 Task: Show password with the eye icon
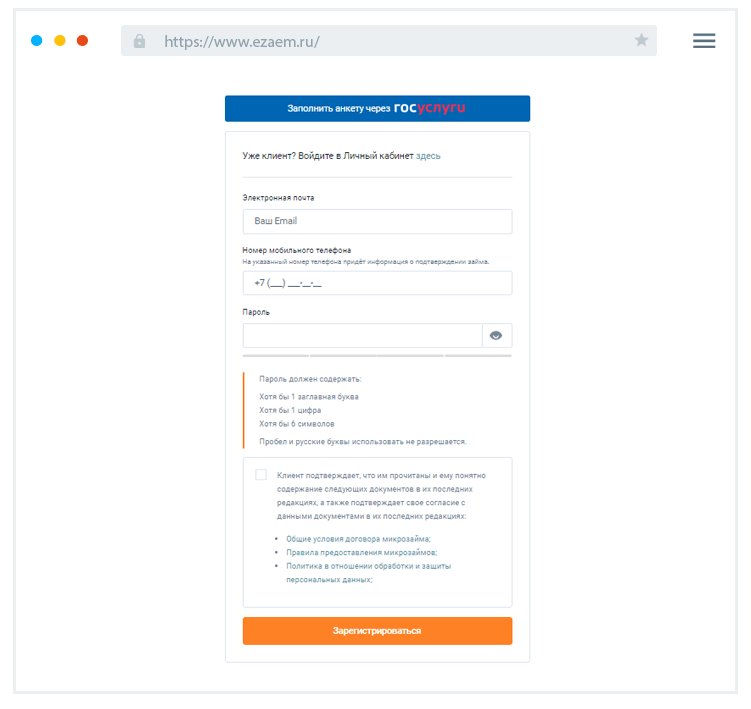[496, 336]
